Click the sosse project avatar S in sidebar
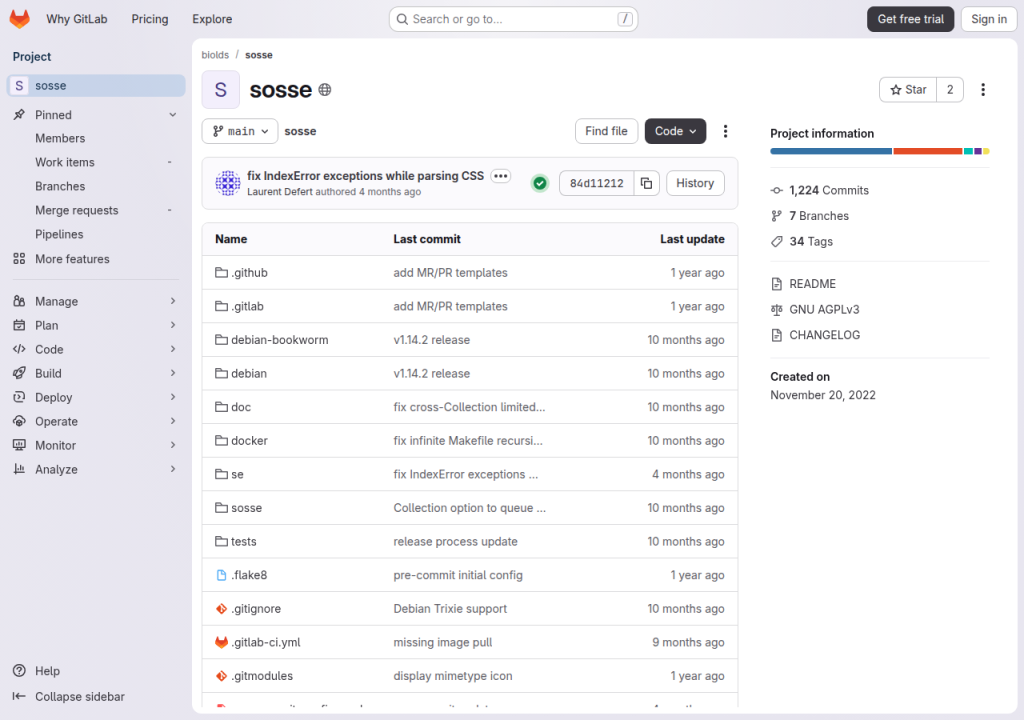1024x720 pixels. 19,86
